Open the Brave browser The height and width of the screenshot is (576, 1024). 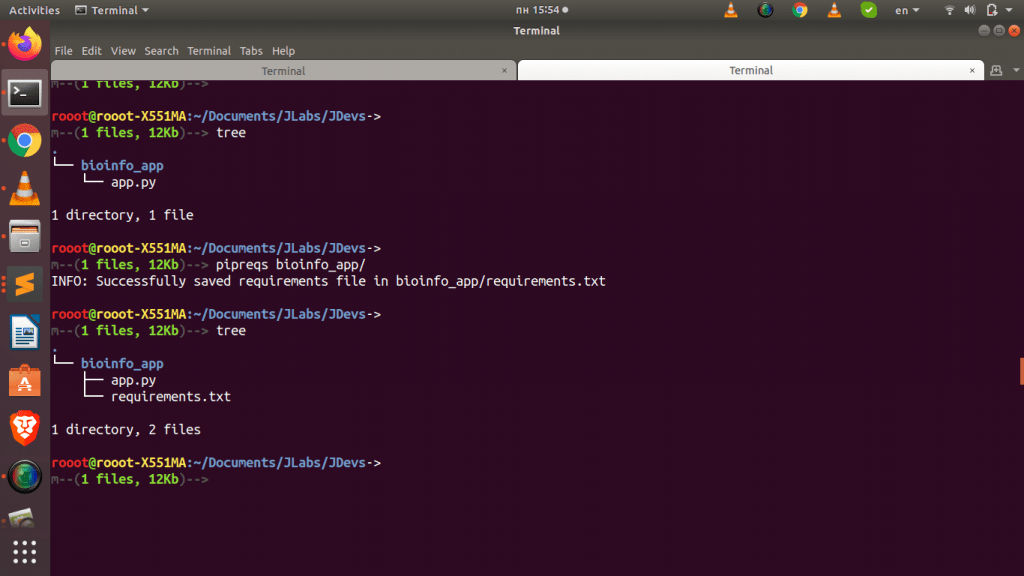(22, 427)
